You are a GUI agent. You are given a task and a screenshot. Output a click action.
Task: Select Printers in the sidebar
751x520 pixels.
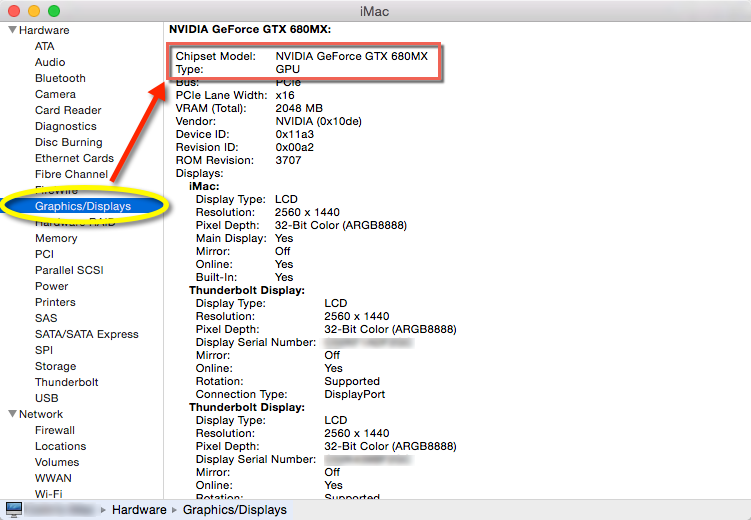click(55, 302)
